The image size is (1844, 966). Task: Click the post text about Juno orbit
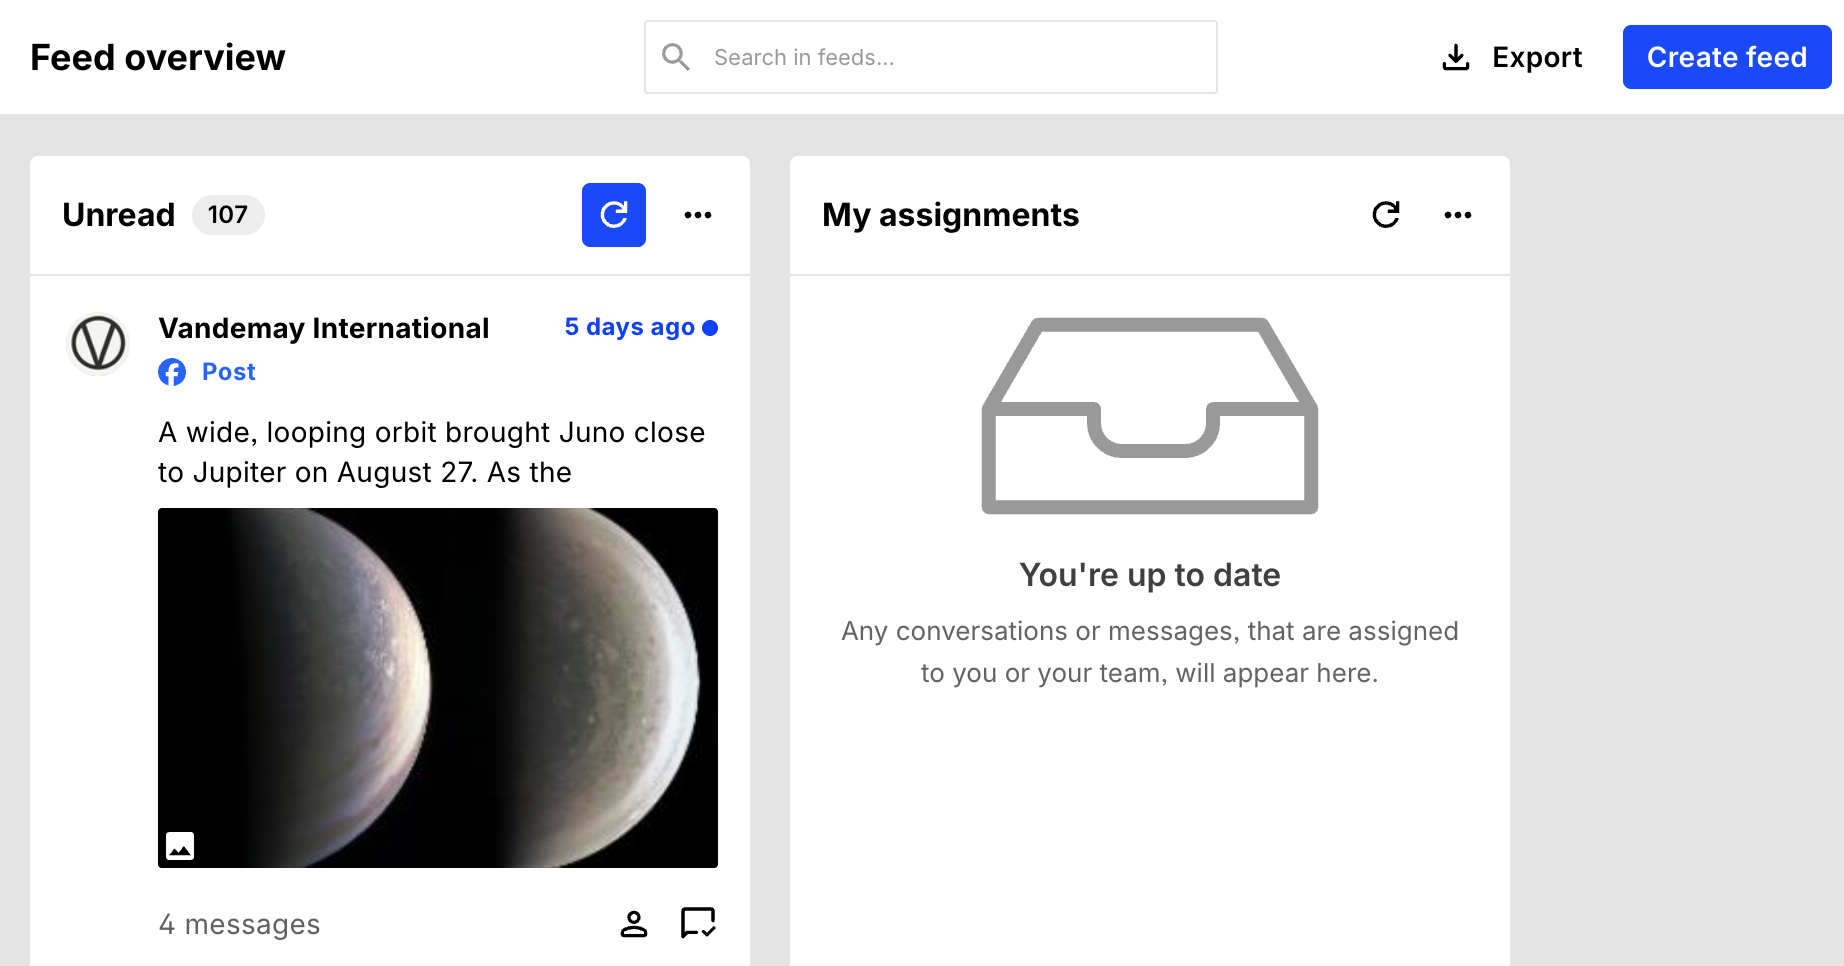(x=432, y=452)
